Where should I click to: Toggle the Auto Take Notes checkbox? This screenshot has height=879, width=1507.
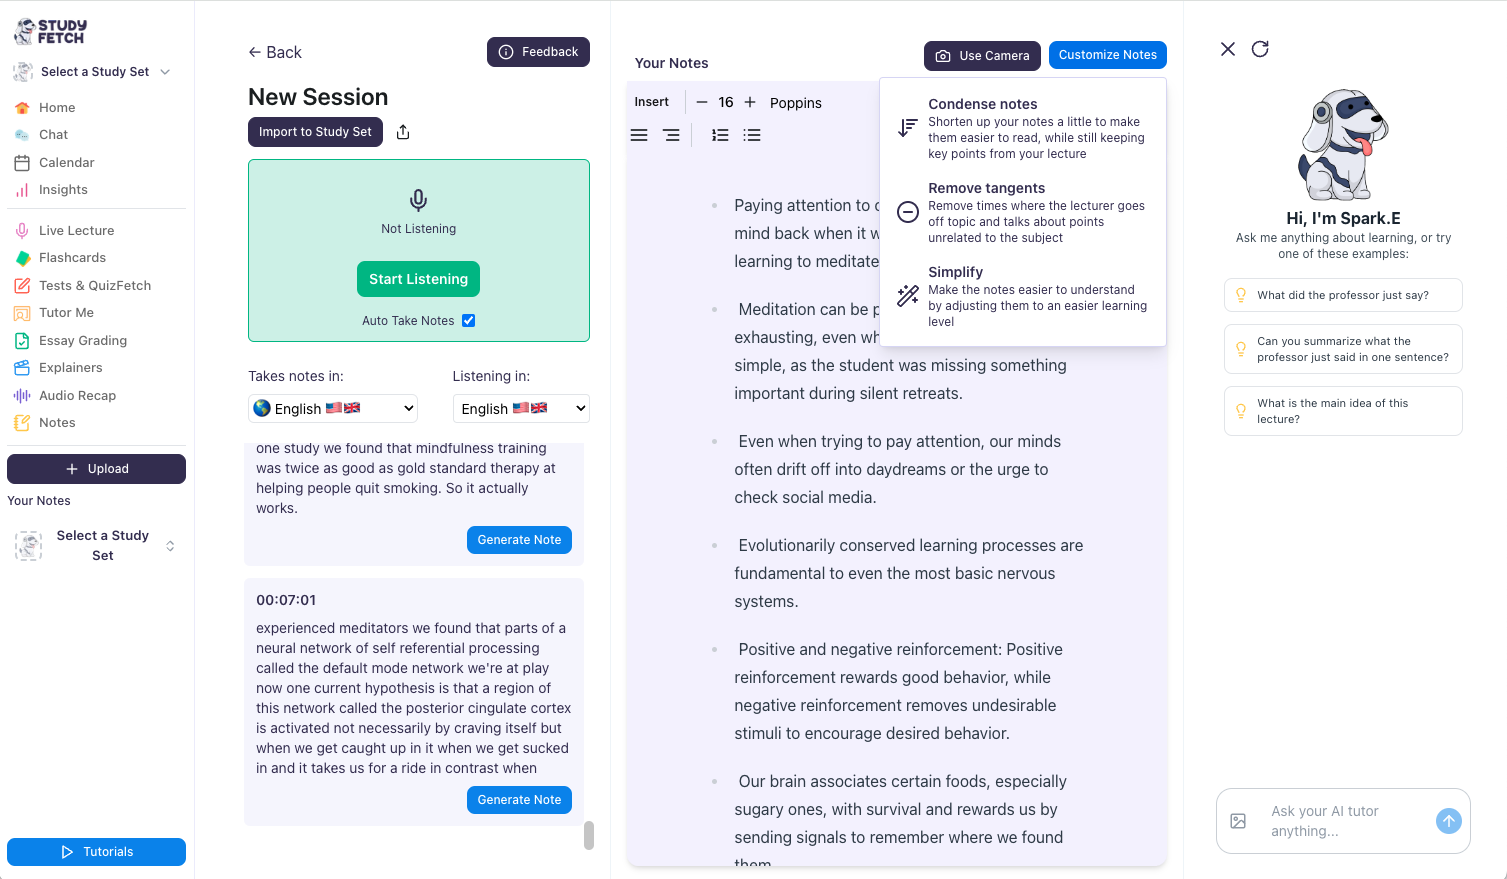click(x=468, y=320)
